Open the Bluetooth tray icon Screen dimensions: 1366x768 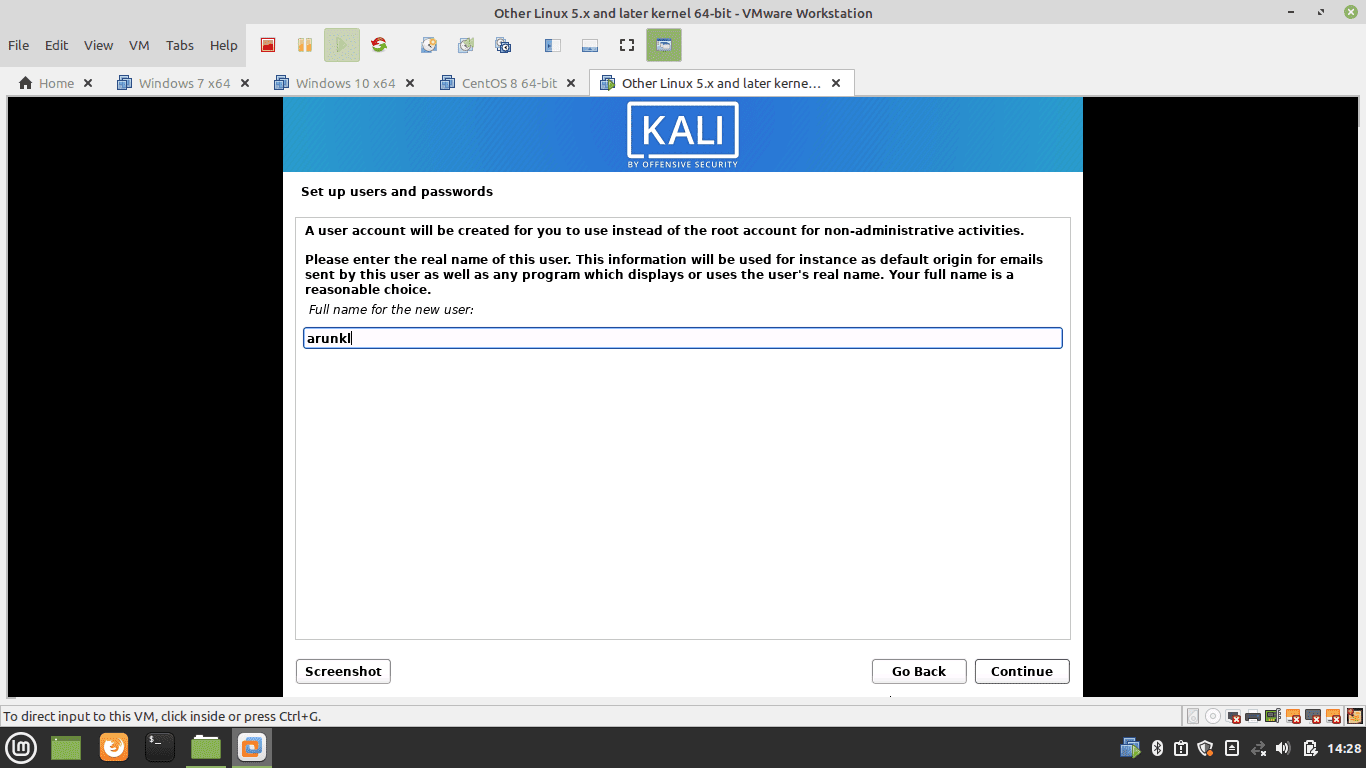coord(1157,747)
